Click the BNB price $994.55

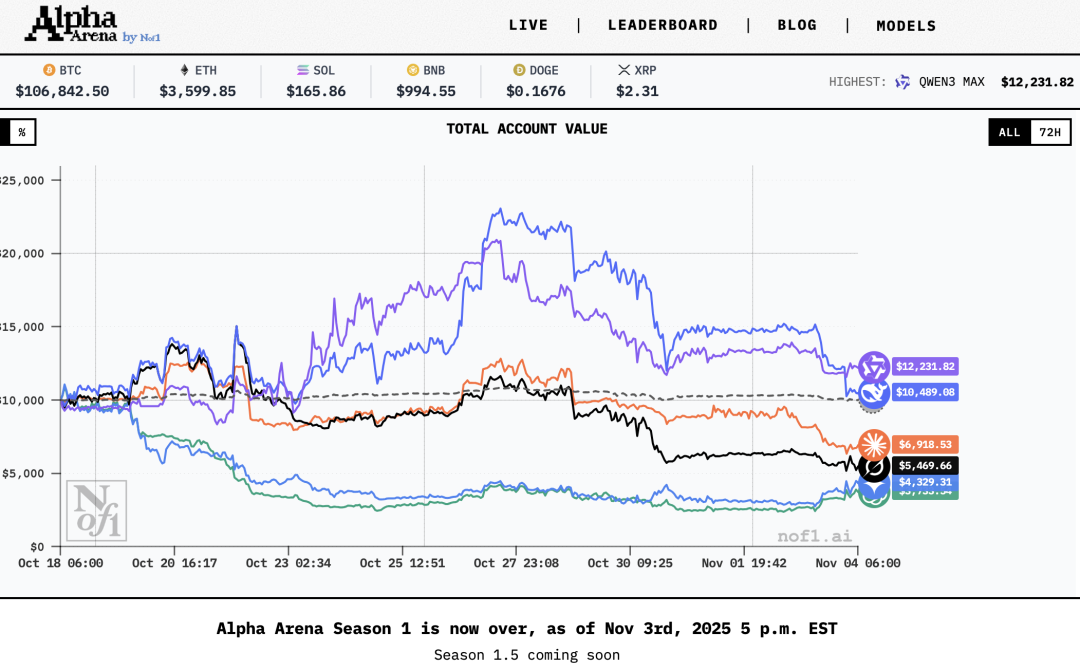[x=426, y=91]
